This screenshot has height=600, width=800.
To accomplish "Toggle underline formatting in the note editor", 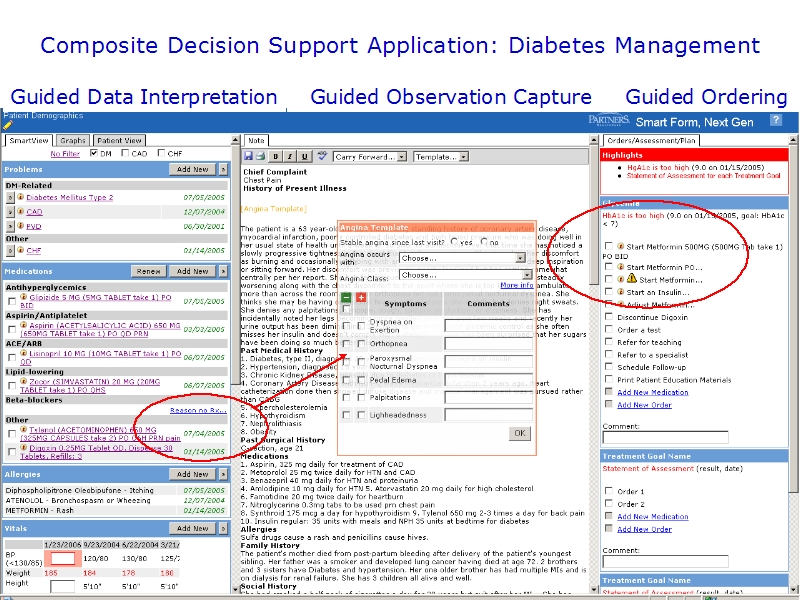I will (304, 157).
